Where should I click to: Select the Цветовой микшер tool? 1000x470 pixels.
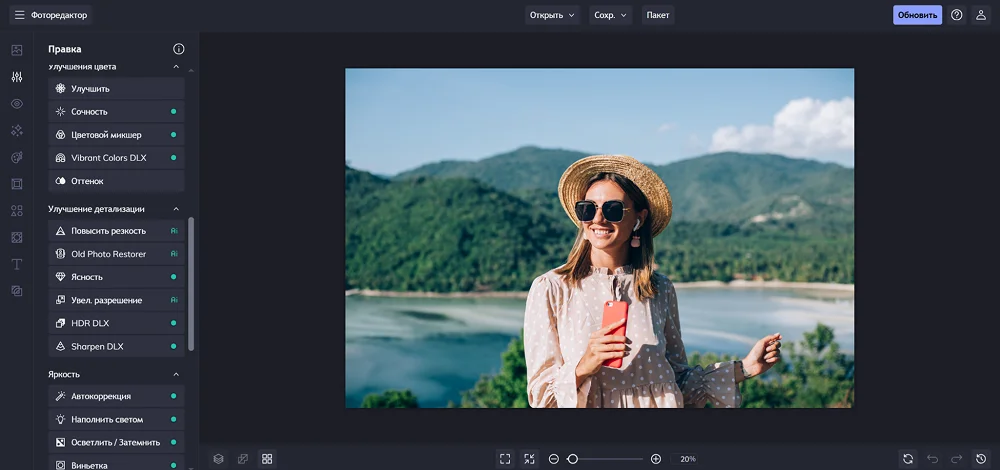106,135
